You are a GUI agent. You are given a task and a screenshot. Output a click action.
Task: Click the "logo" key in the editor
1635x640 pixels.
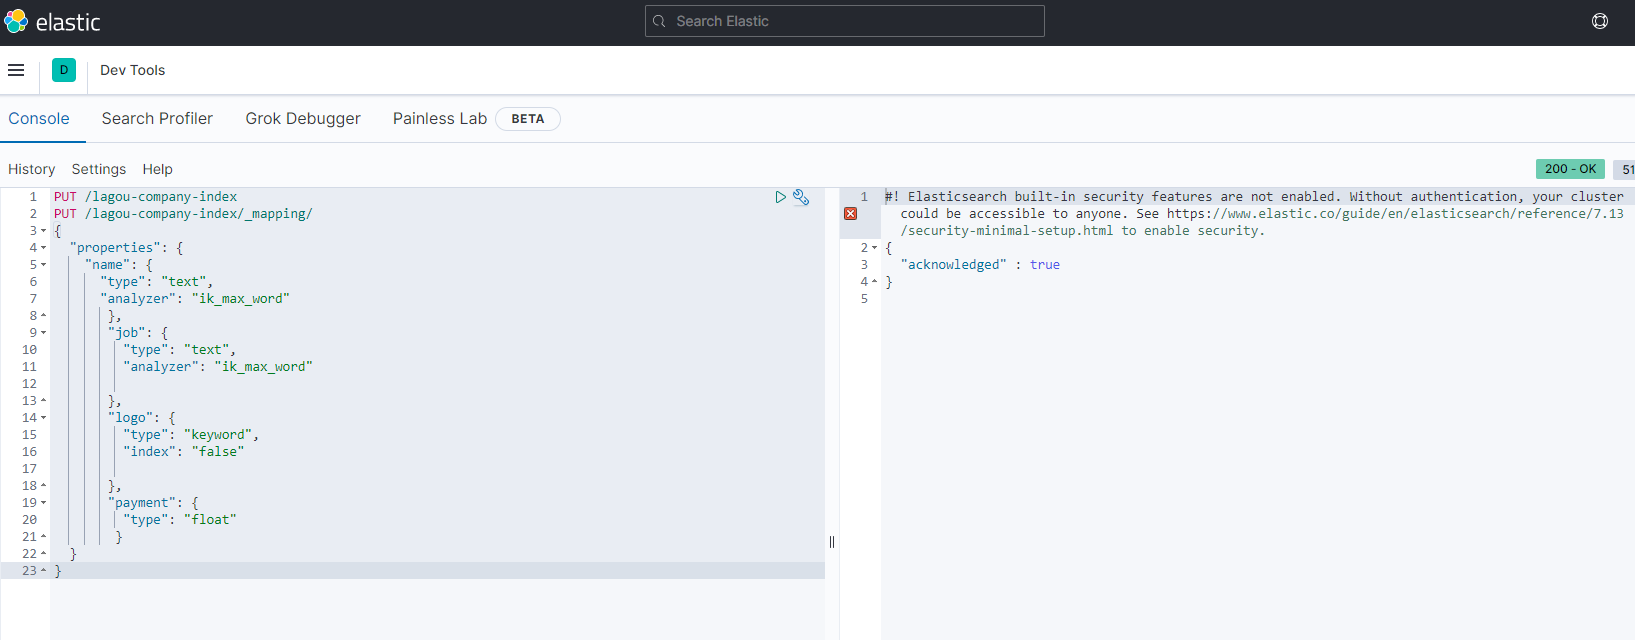click(x=130, y=418)
